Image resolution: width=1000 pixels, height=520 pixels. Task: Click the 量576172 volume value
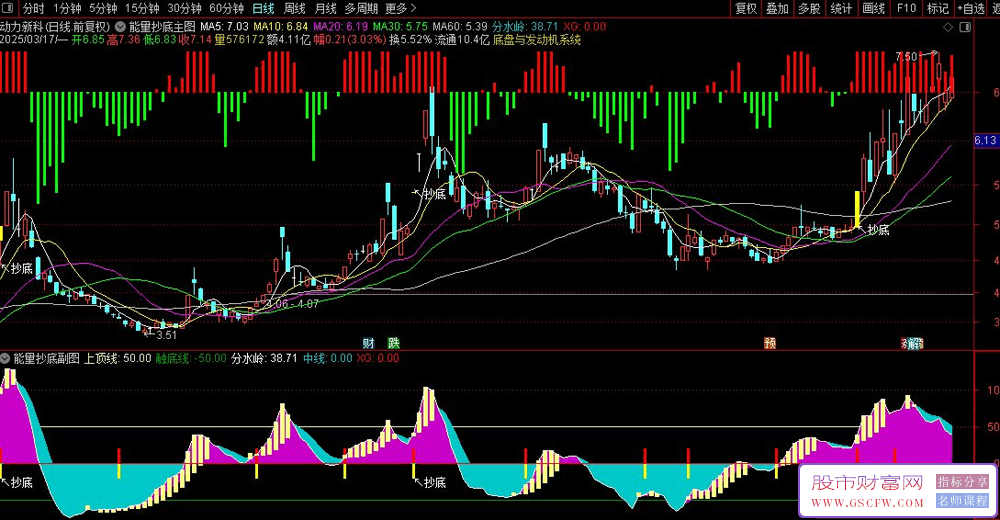pos(239,40)
